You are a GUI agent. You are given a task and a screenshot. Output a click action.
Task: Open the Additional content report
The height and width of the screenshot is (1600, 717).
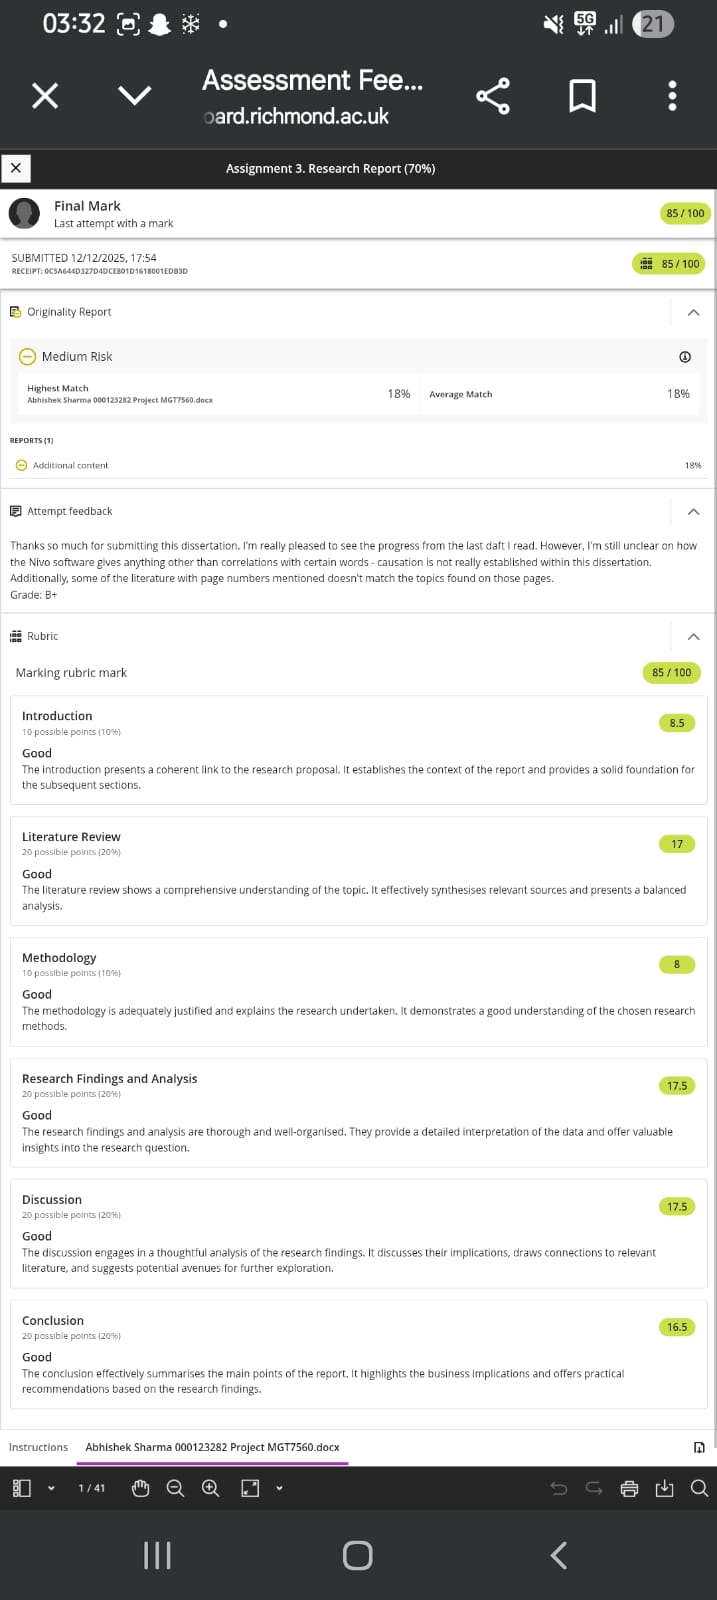(70, 465)
